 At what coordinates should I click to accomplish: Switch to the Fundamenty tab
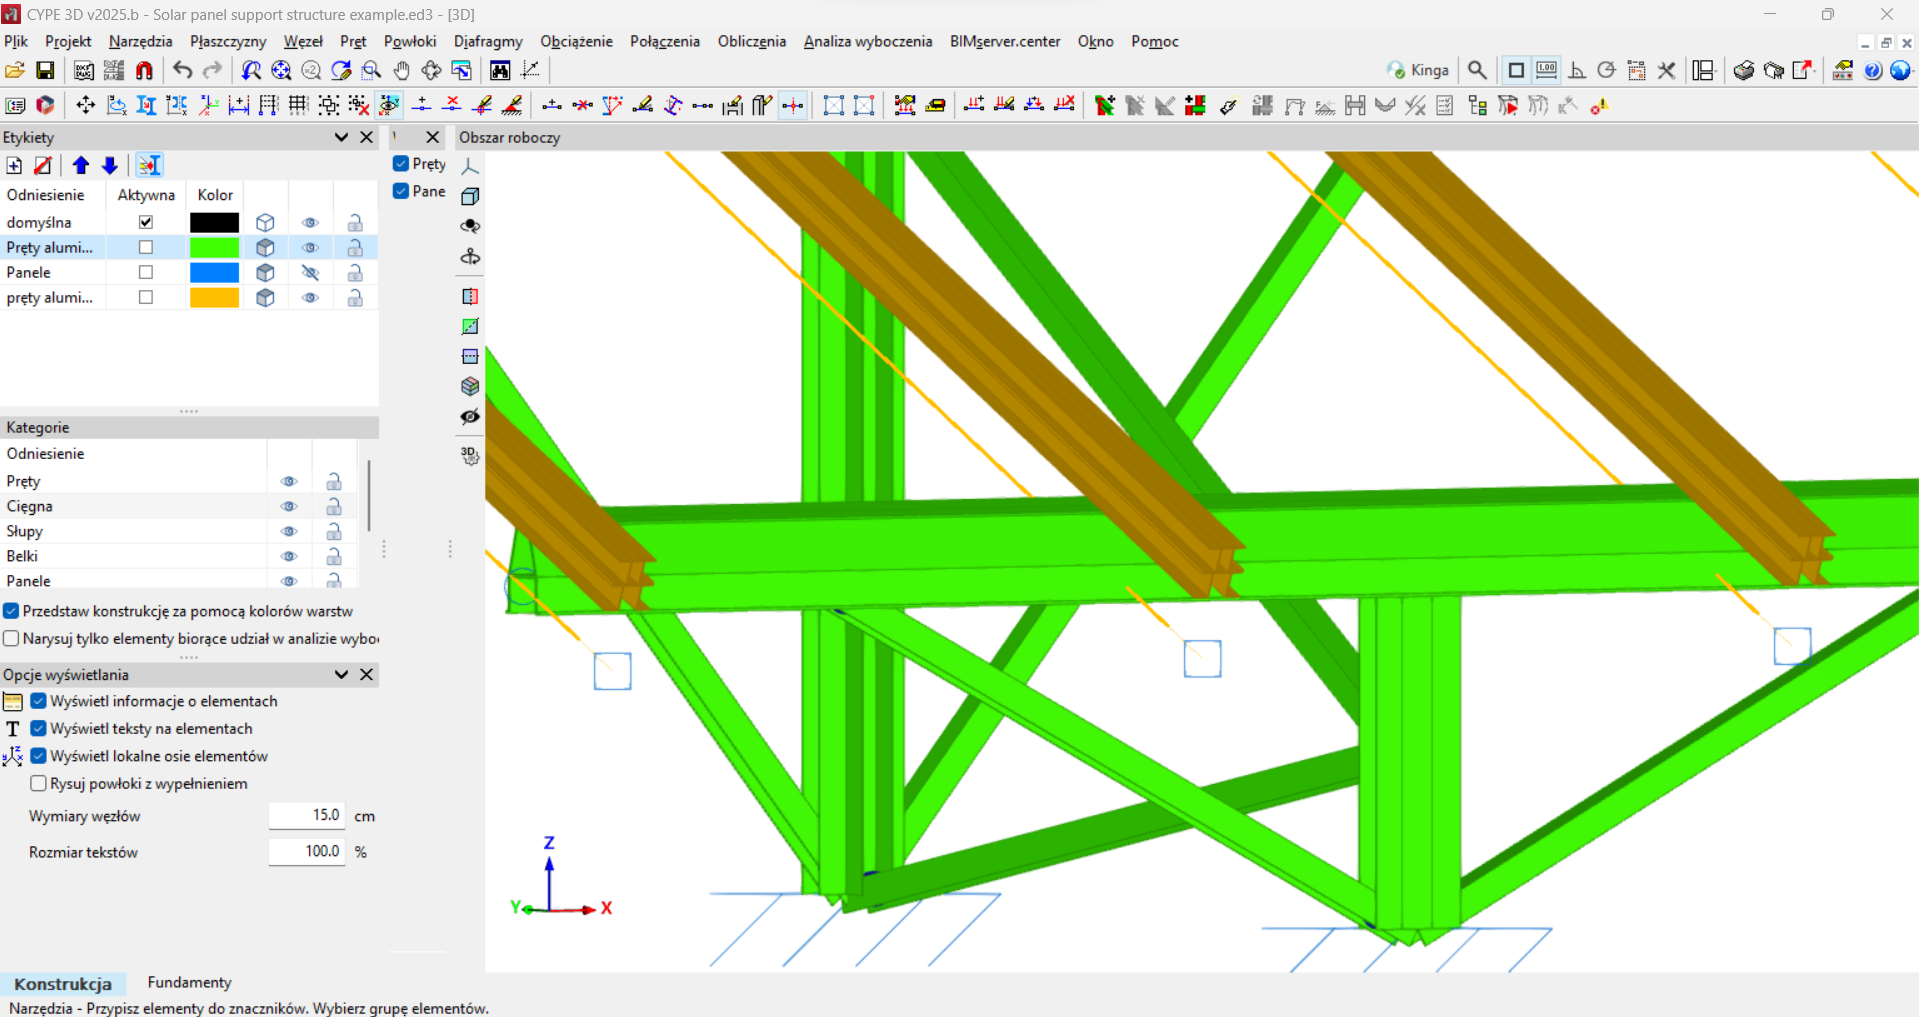pos(189,983)
